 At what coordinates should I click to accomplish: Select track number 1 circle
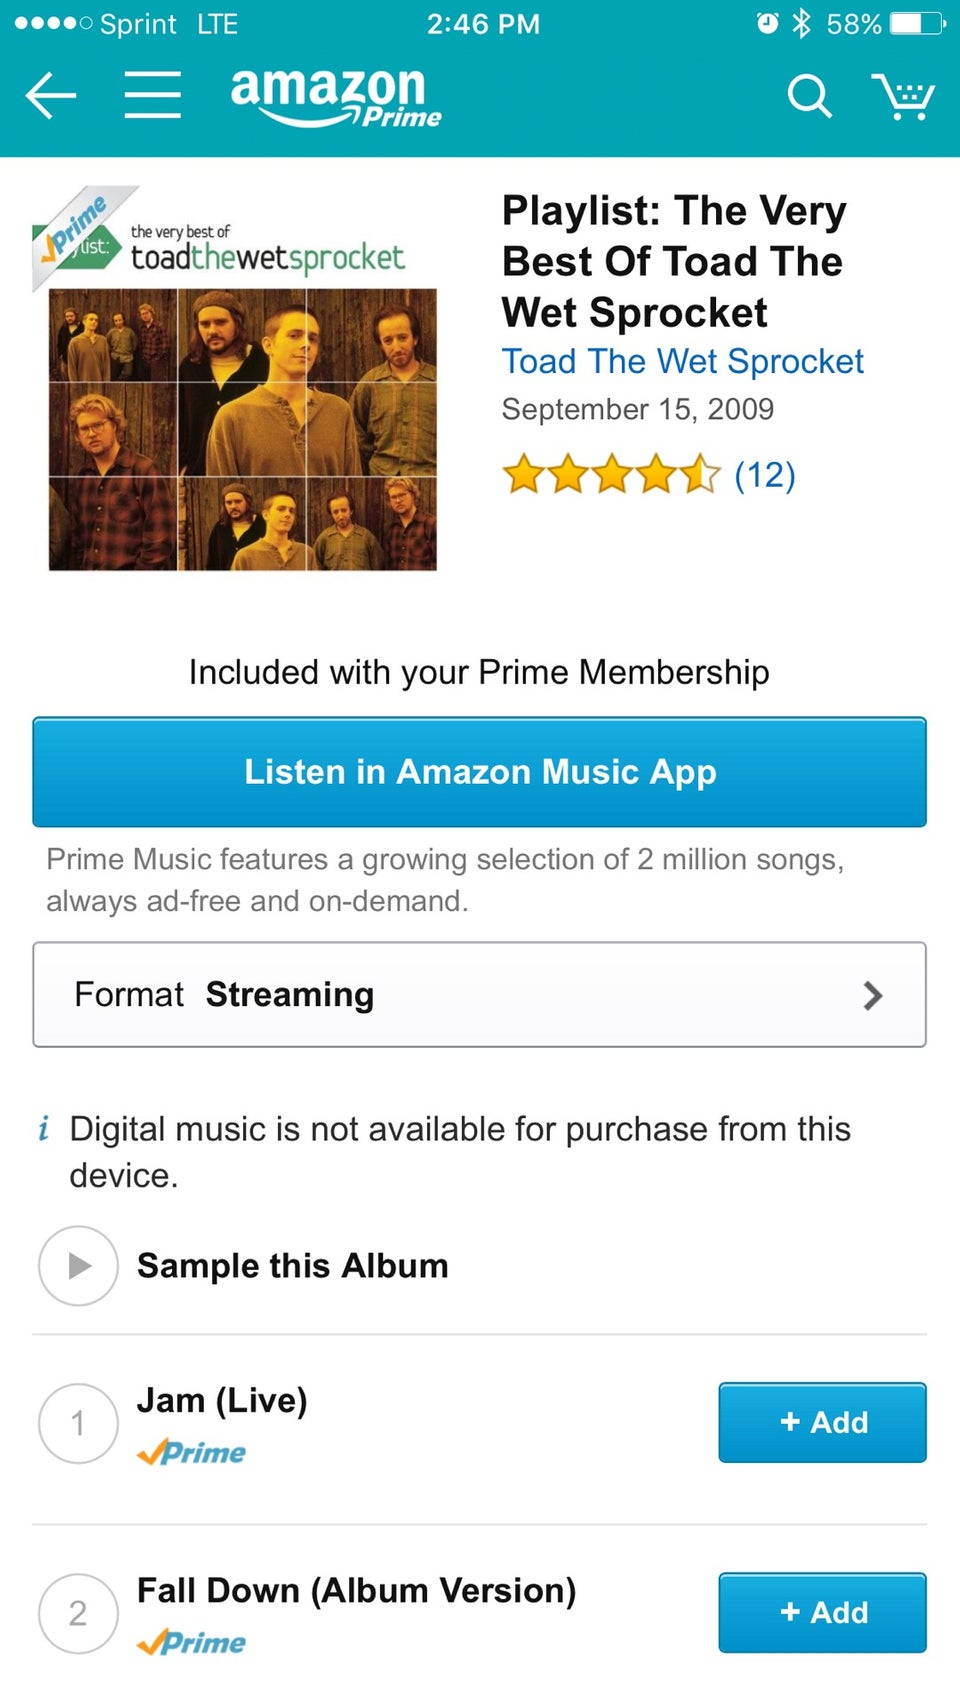click(78, 1423)
